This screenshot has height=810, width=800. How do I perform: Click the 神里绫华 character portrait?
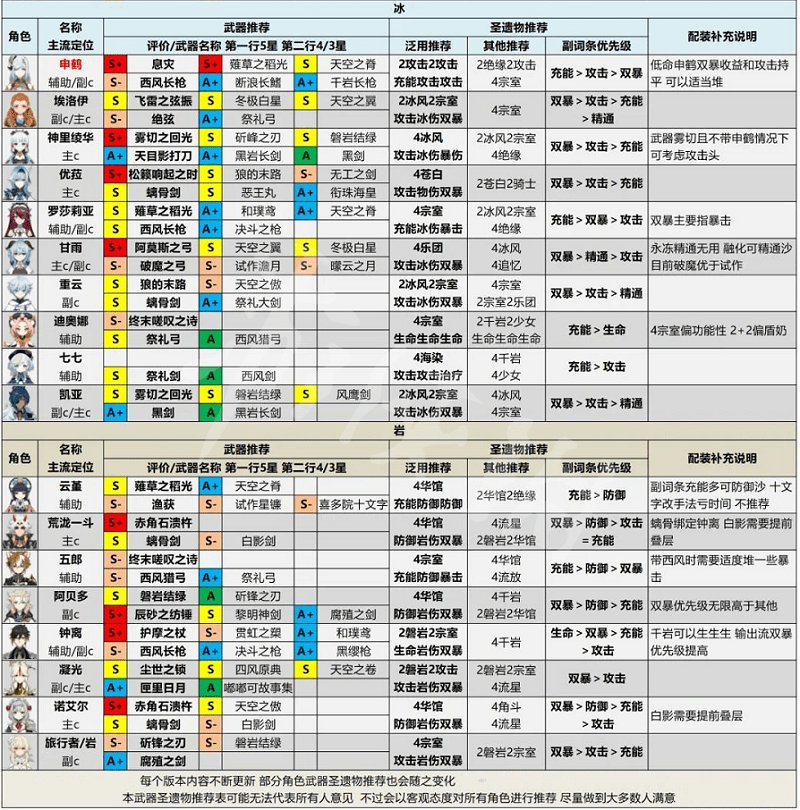coord(20,147)
